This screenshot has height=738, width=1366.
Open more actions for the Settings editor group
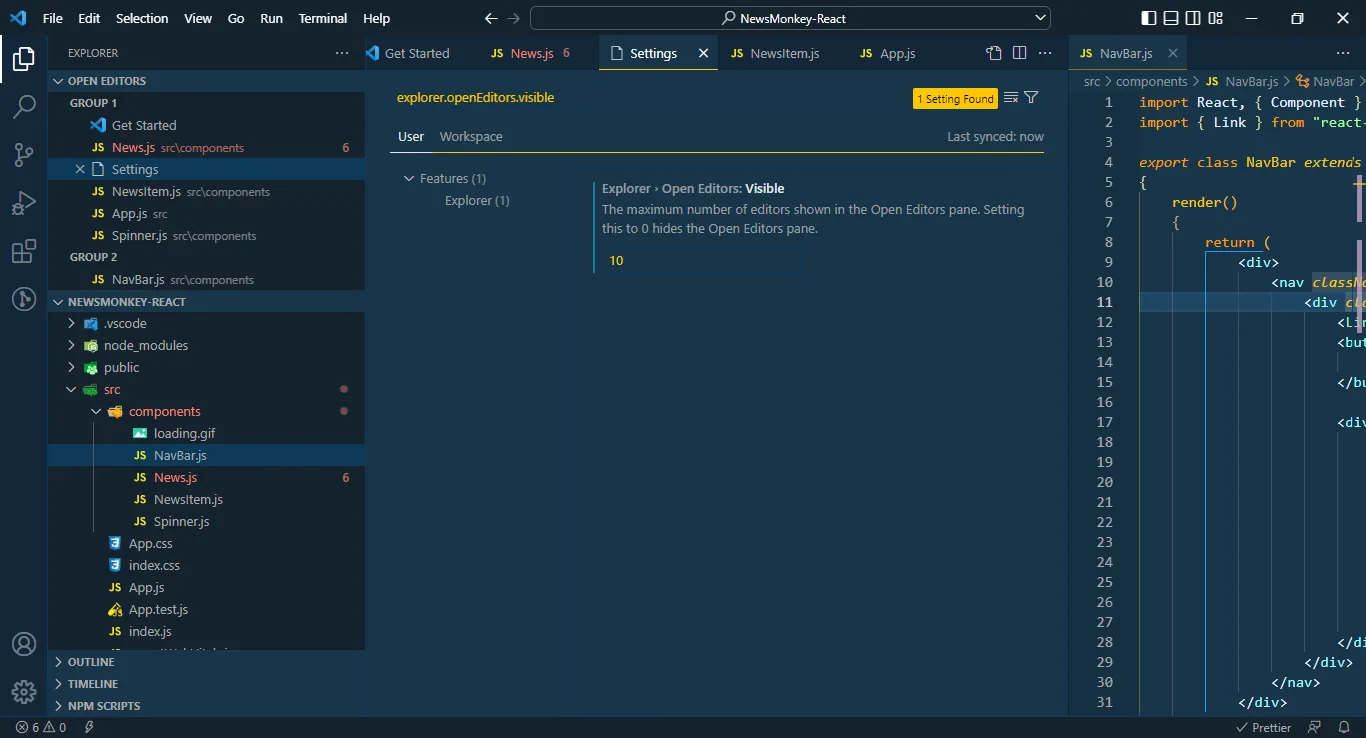click(1045, 53)
